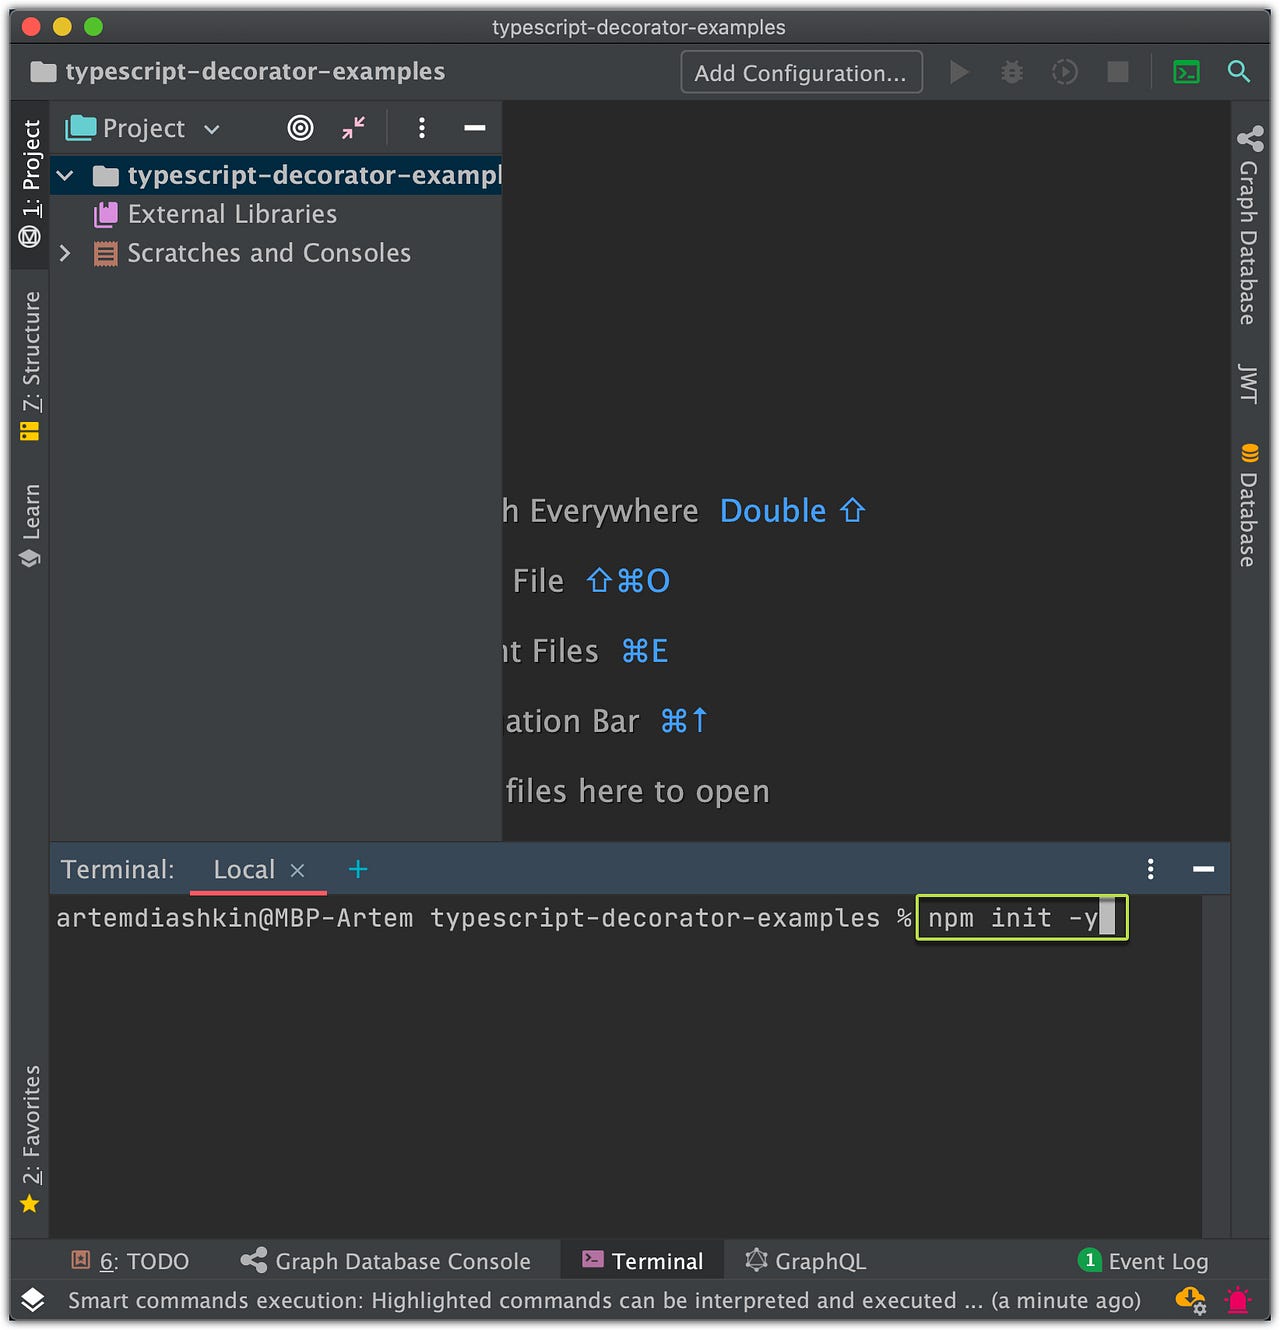Open the Graph Database side tab
The width and height of the screenshot is (1280, 1330).
[x=1249, y=225]
